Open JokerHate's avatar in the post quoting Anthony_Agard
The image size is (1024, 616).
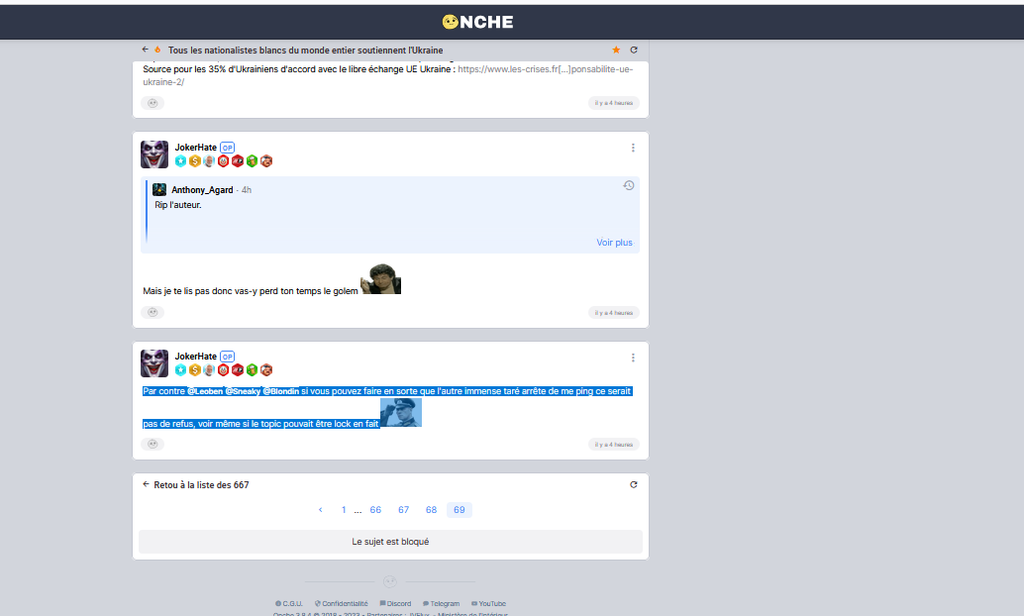click(154, 154)
